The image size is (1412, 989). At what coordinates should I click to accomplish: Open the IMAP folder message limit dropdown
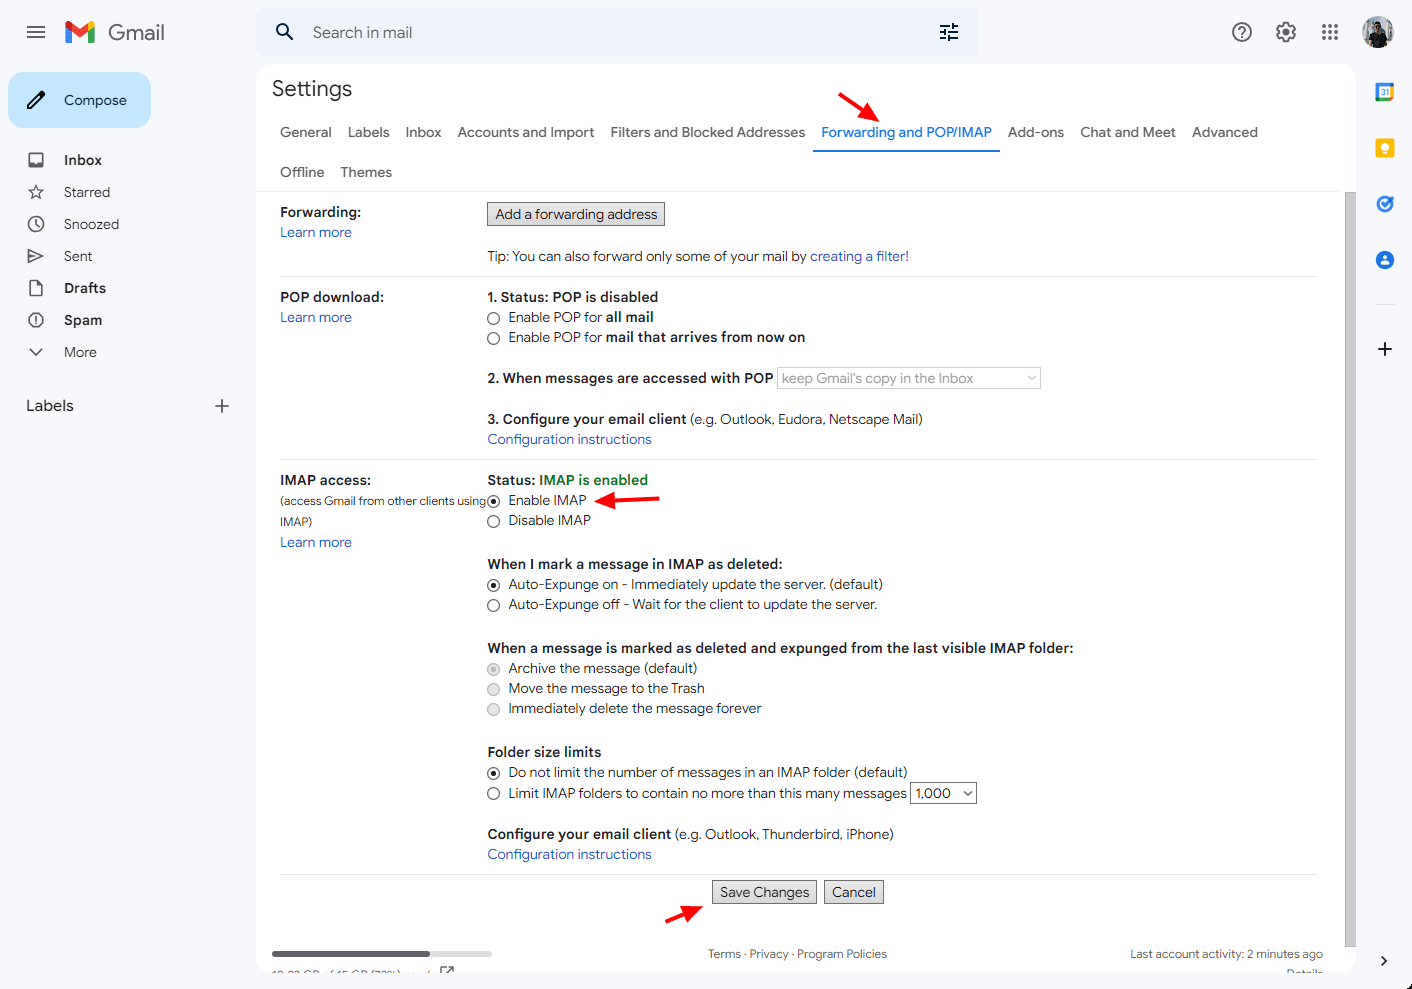pyautogui.click(x=943, y=793)
